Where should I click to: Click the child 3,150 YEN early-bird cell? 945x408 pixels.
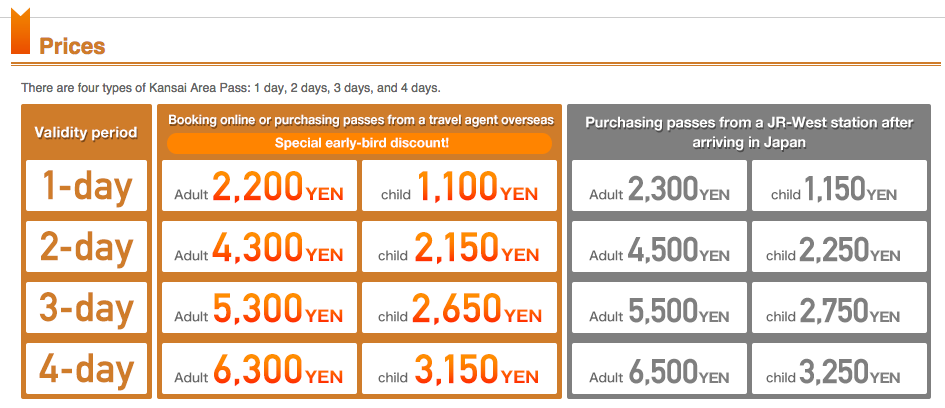click(x=459, y=368)
